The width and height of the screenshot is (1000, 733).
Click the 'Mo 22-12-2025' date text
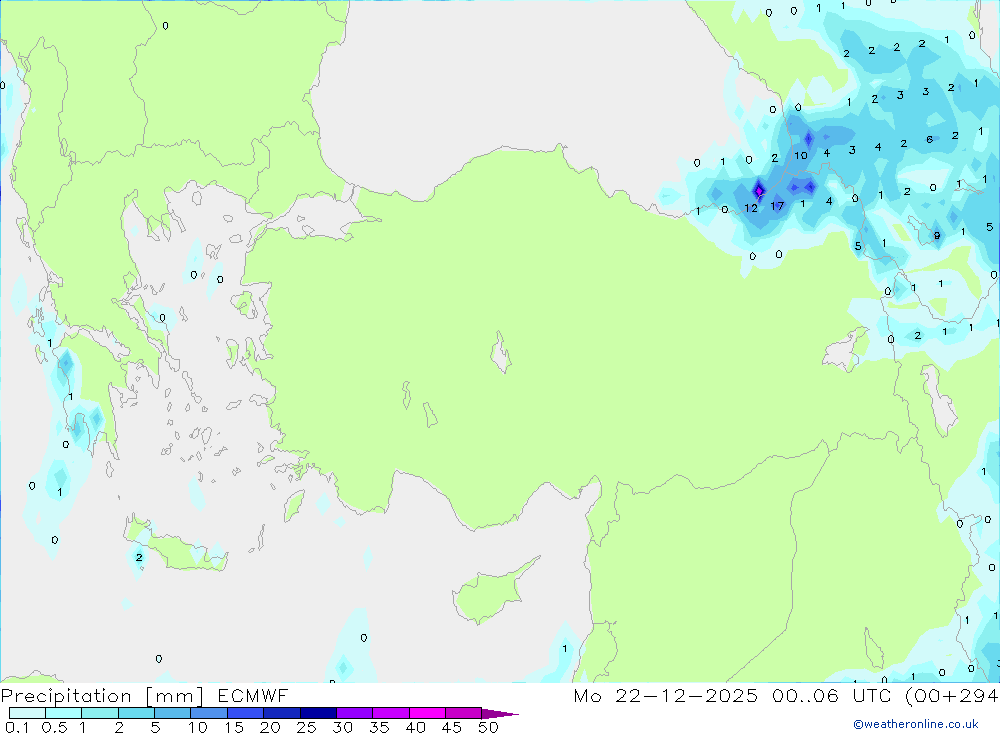pyautogui.click(x=666, y=695)
